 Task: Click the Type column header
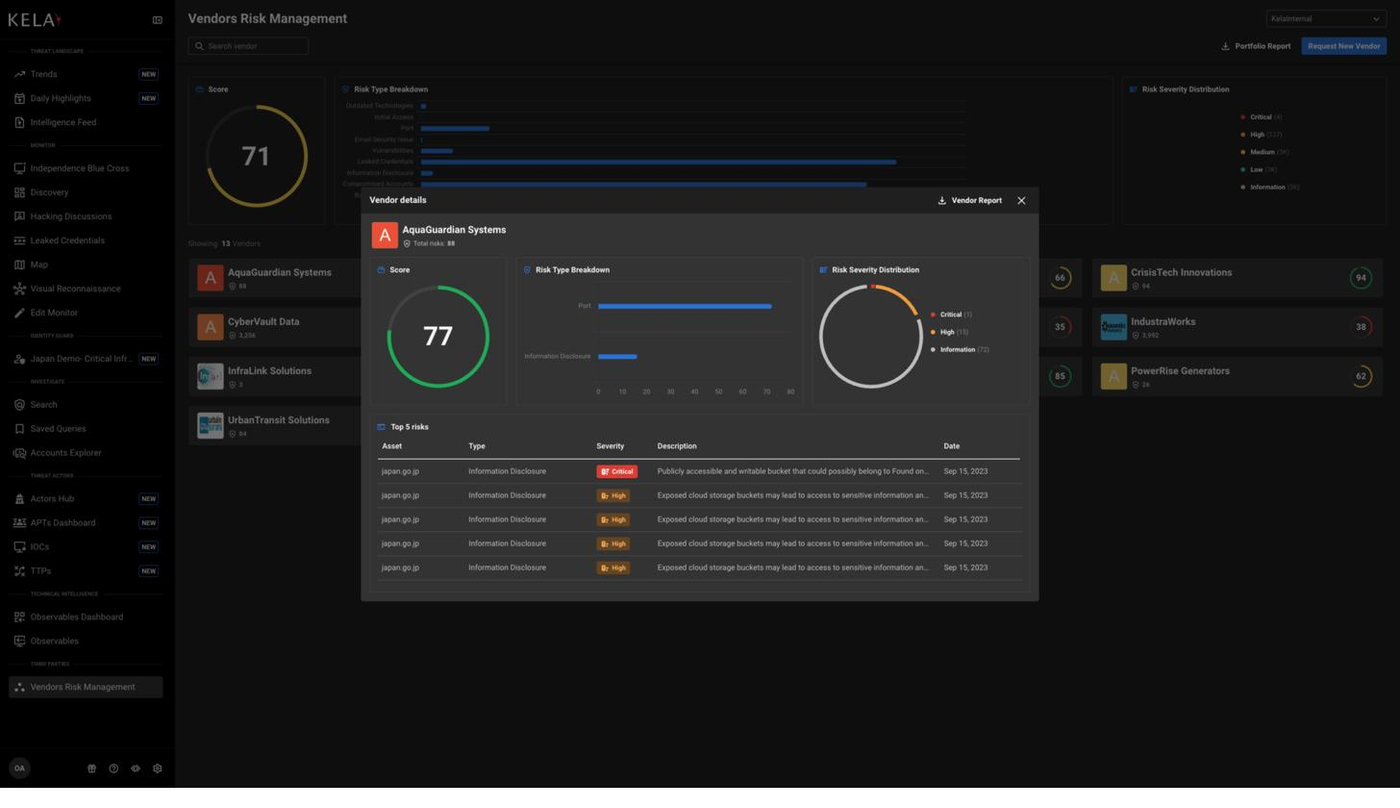click(477, 446)
